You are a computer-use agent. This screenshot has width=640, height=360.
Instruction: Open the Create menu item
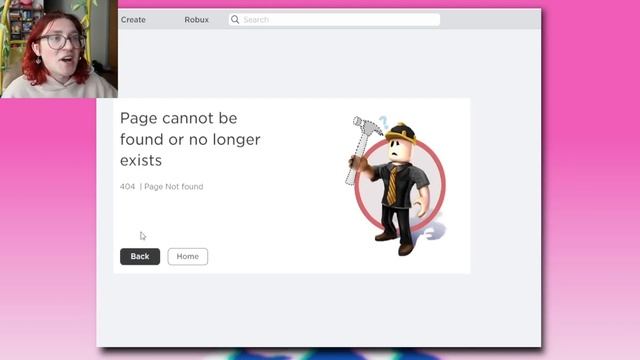point(133,20)
